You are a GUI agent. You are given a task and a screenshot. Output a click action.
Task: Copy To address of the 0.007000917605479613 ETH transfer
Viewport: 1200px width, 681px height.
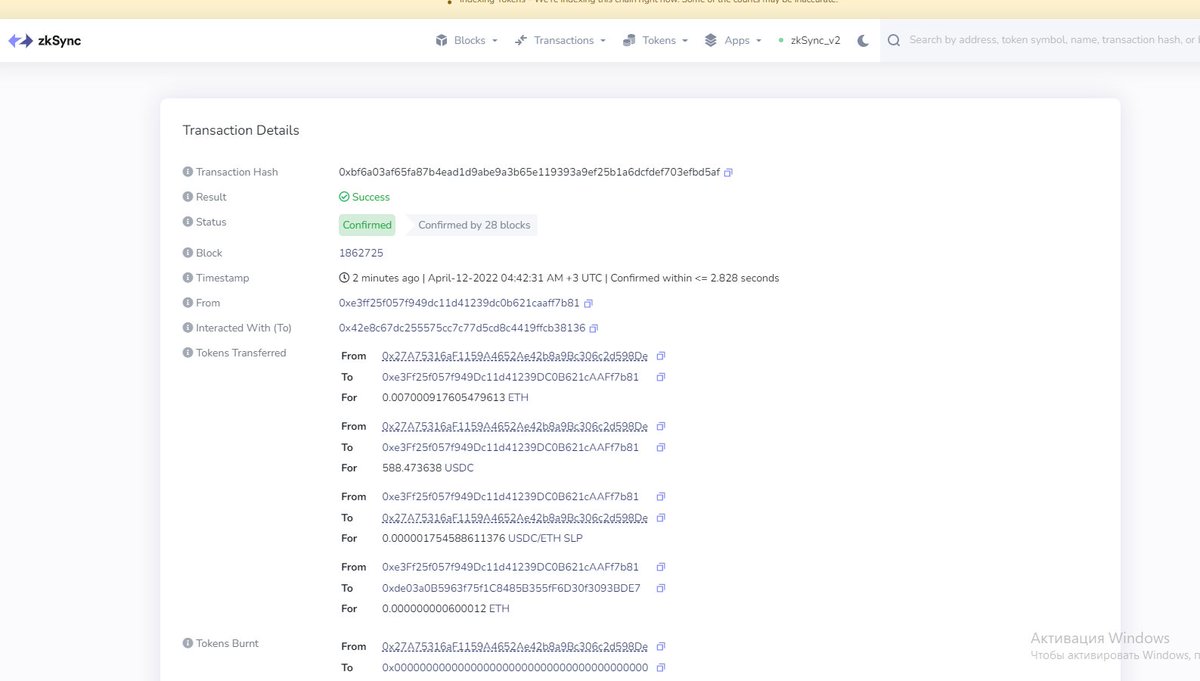[660, 377]
